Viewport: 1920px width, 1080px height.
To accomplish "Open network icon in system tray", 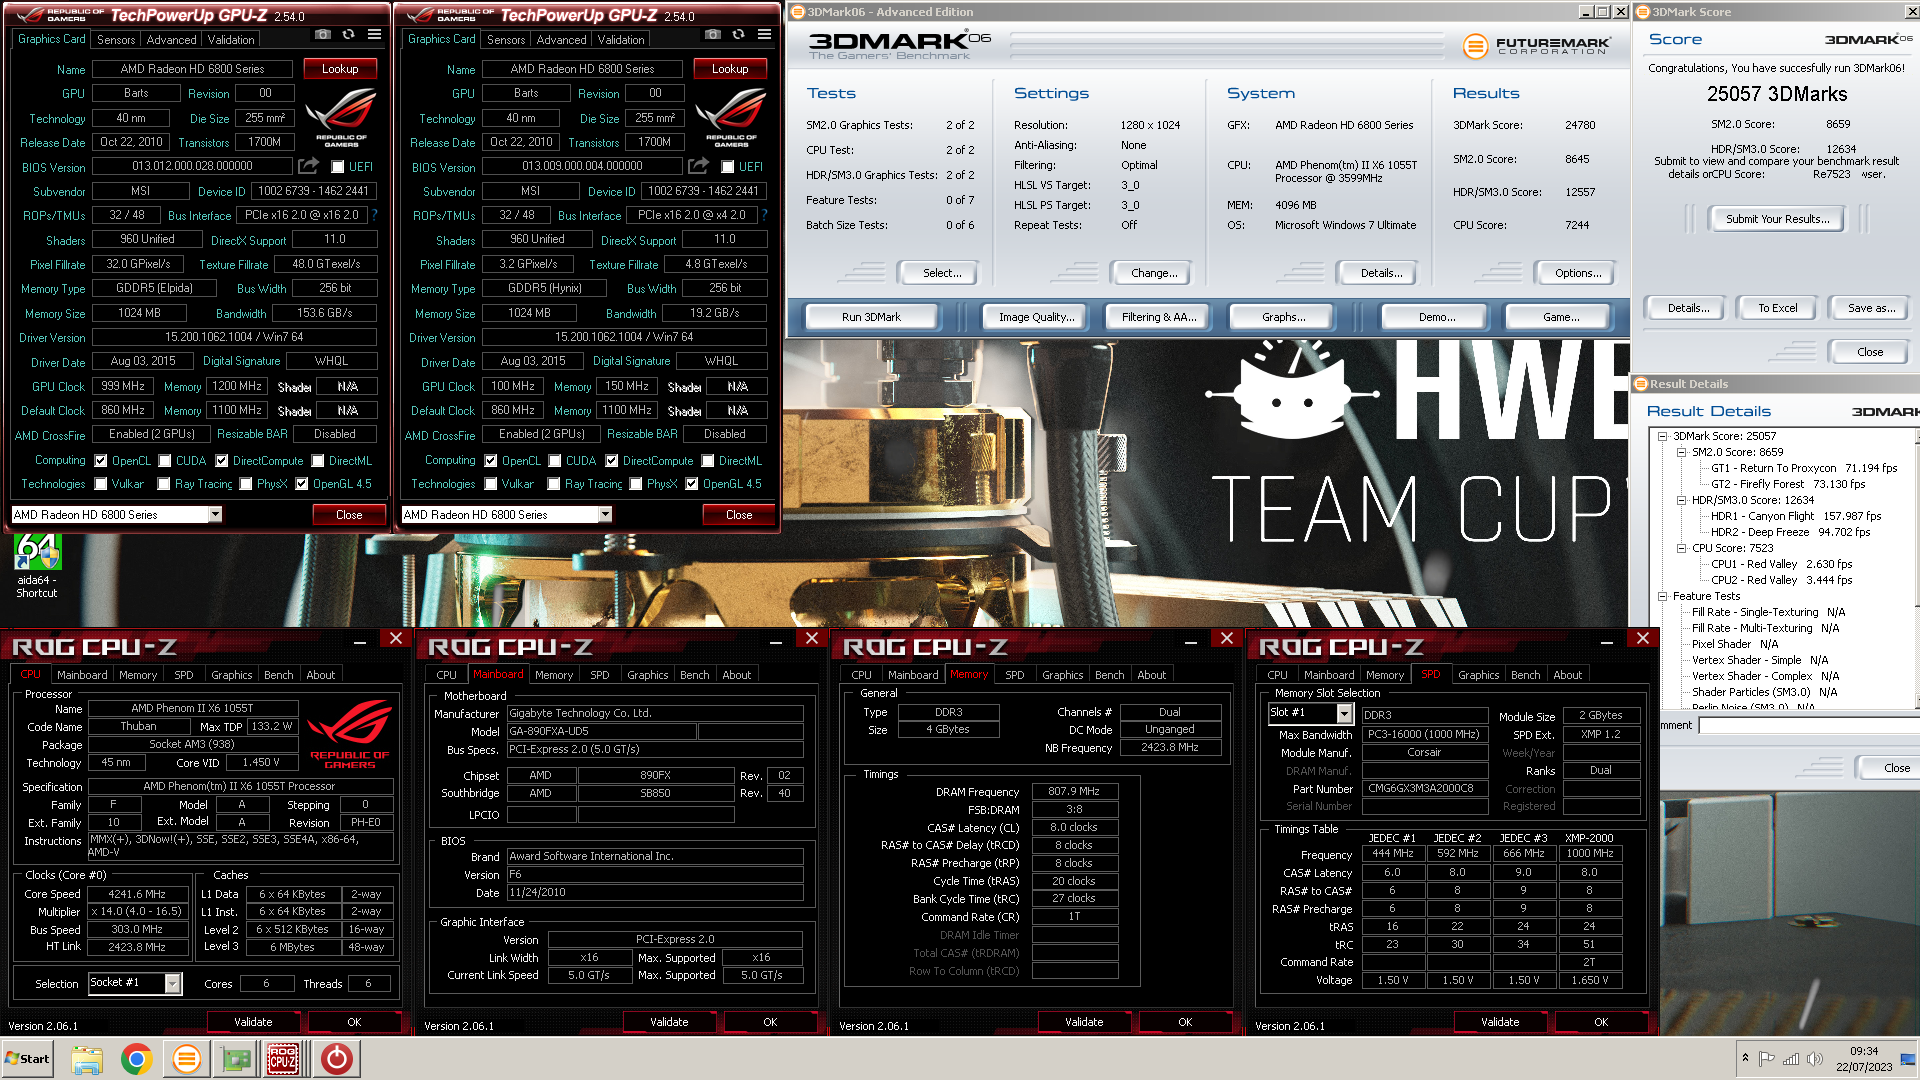I will (x=1791, y=1059).
